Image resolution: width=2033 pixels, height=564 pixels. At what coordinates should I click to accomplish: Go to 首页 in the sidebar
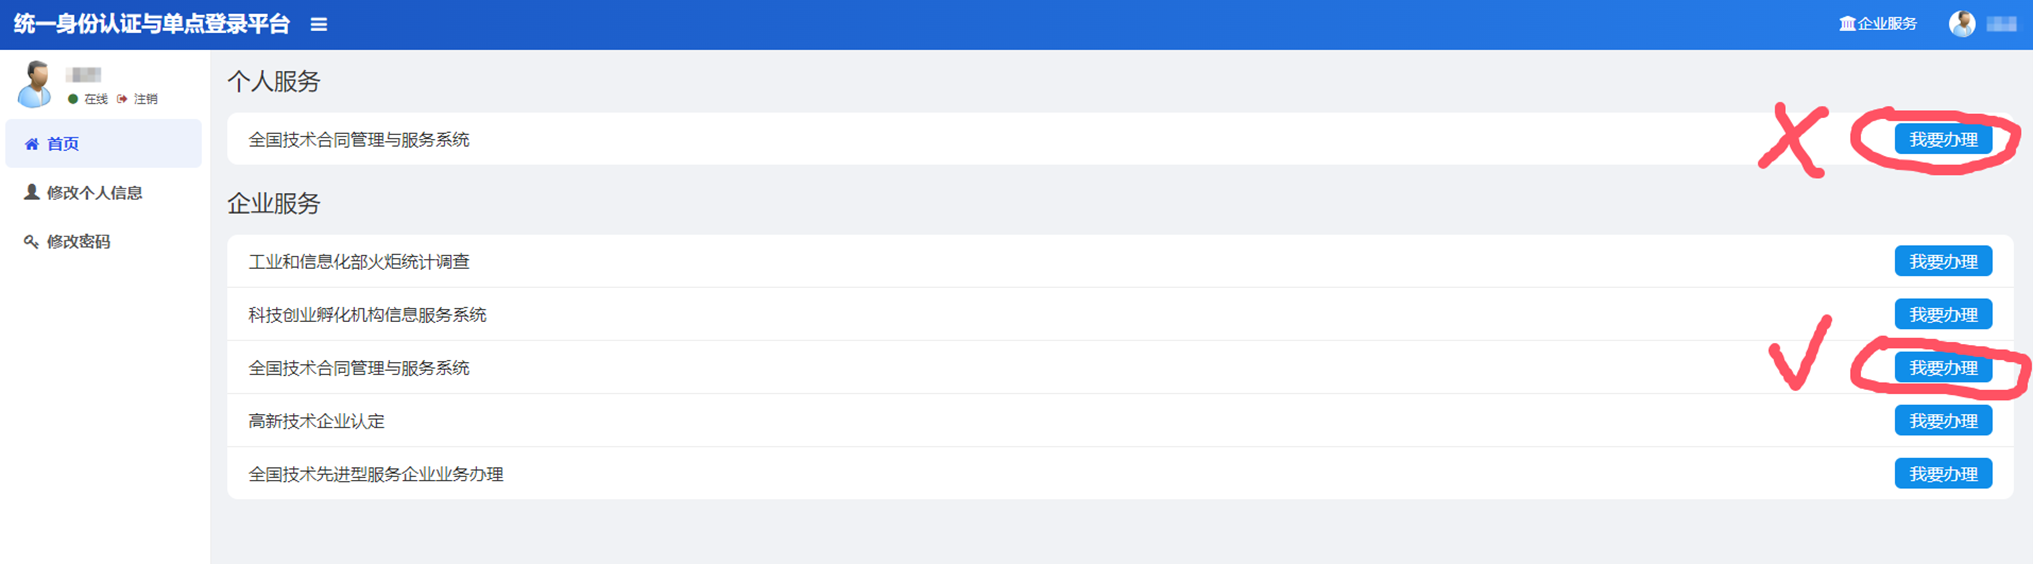(63, 144)
